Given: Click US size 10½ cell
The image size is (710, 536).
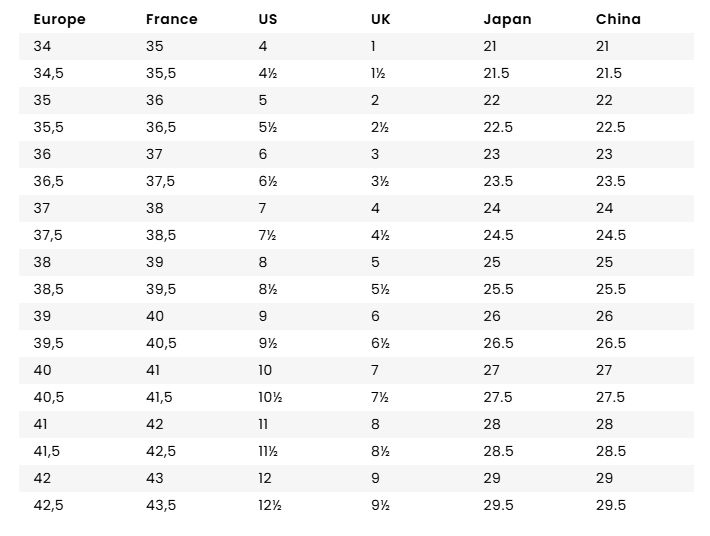Looking at the screenshot, I should click(x=270, y=397).
